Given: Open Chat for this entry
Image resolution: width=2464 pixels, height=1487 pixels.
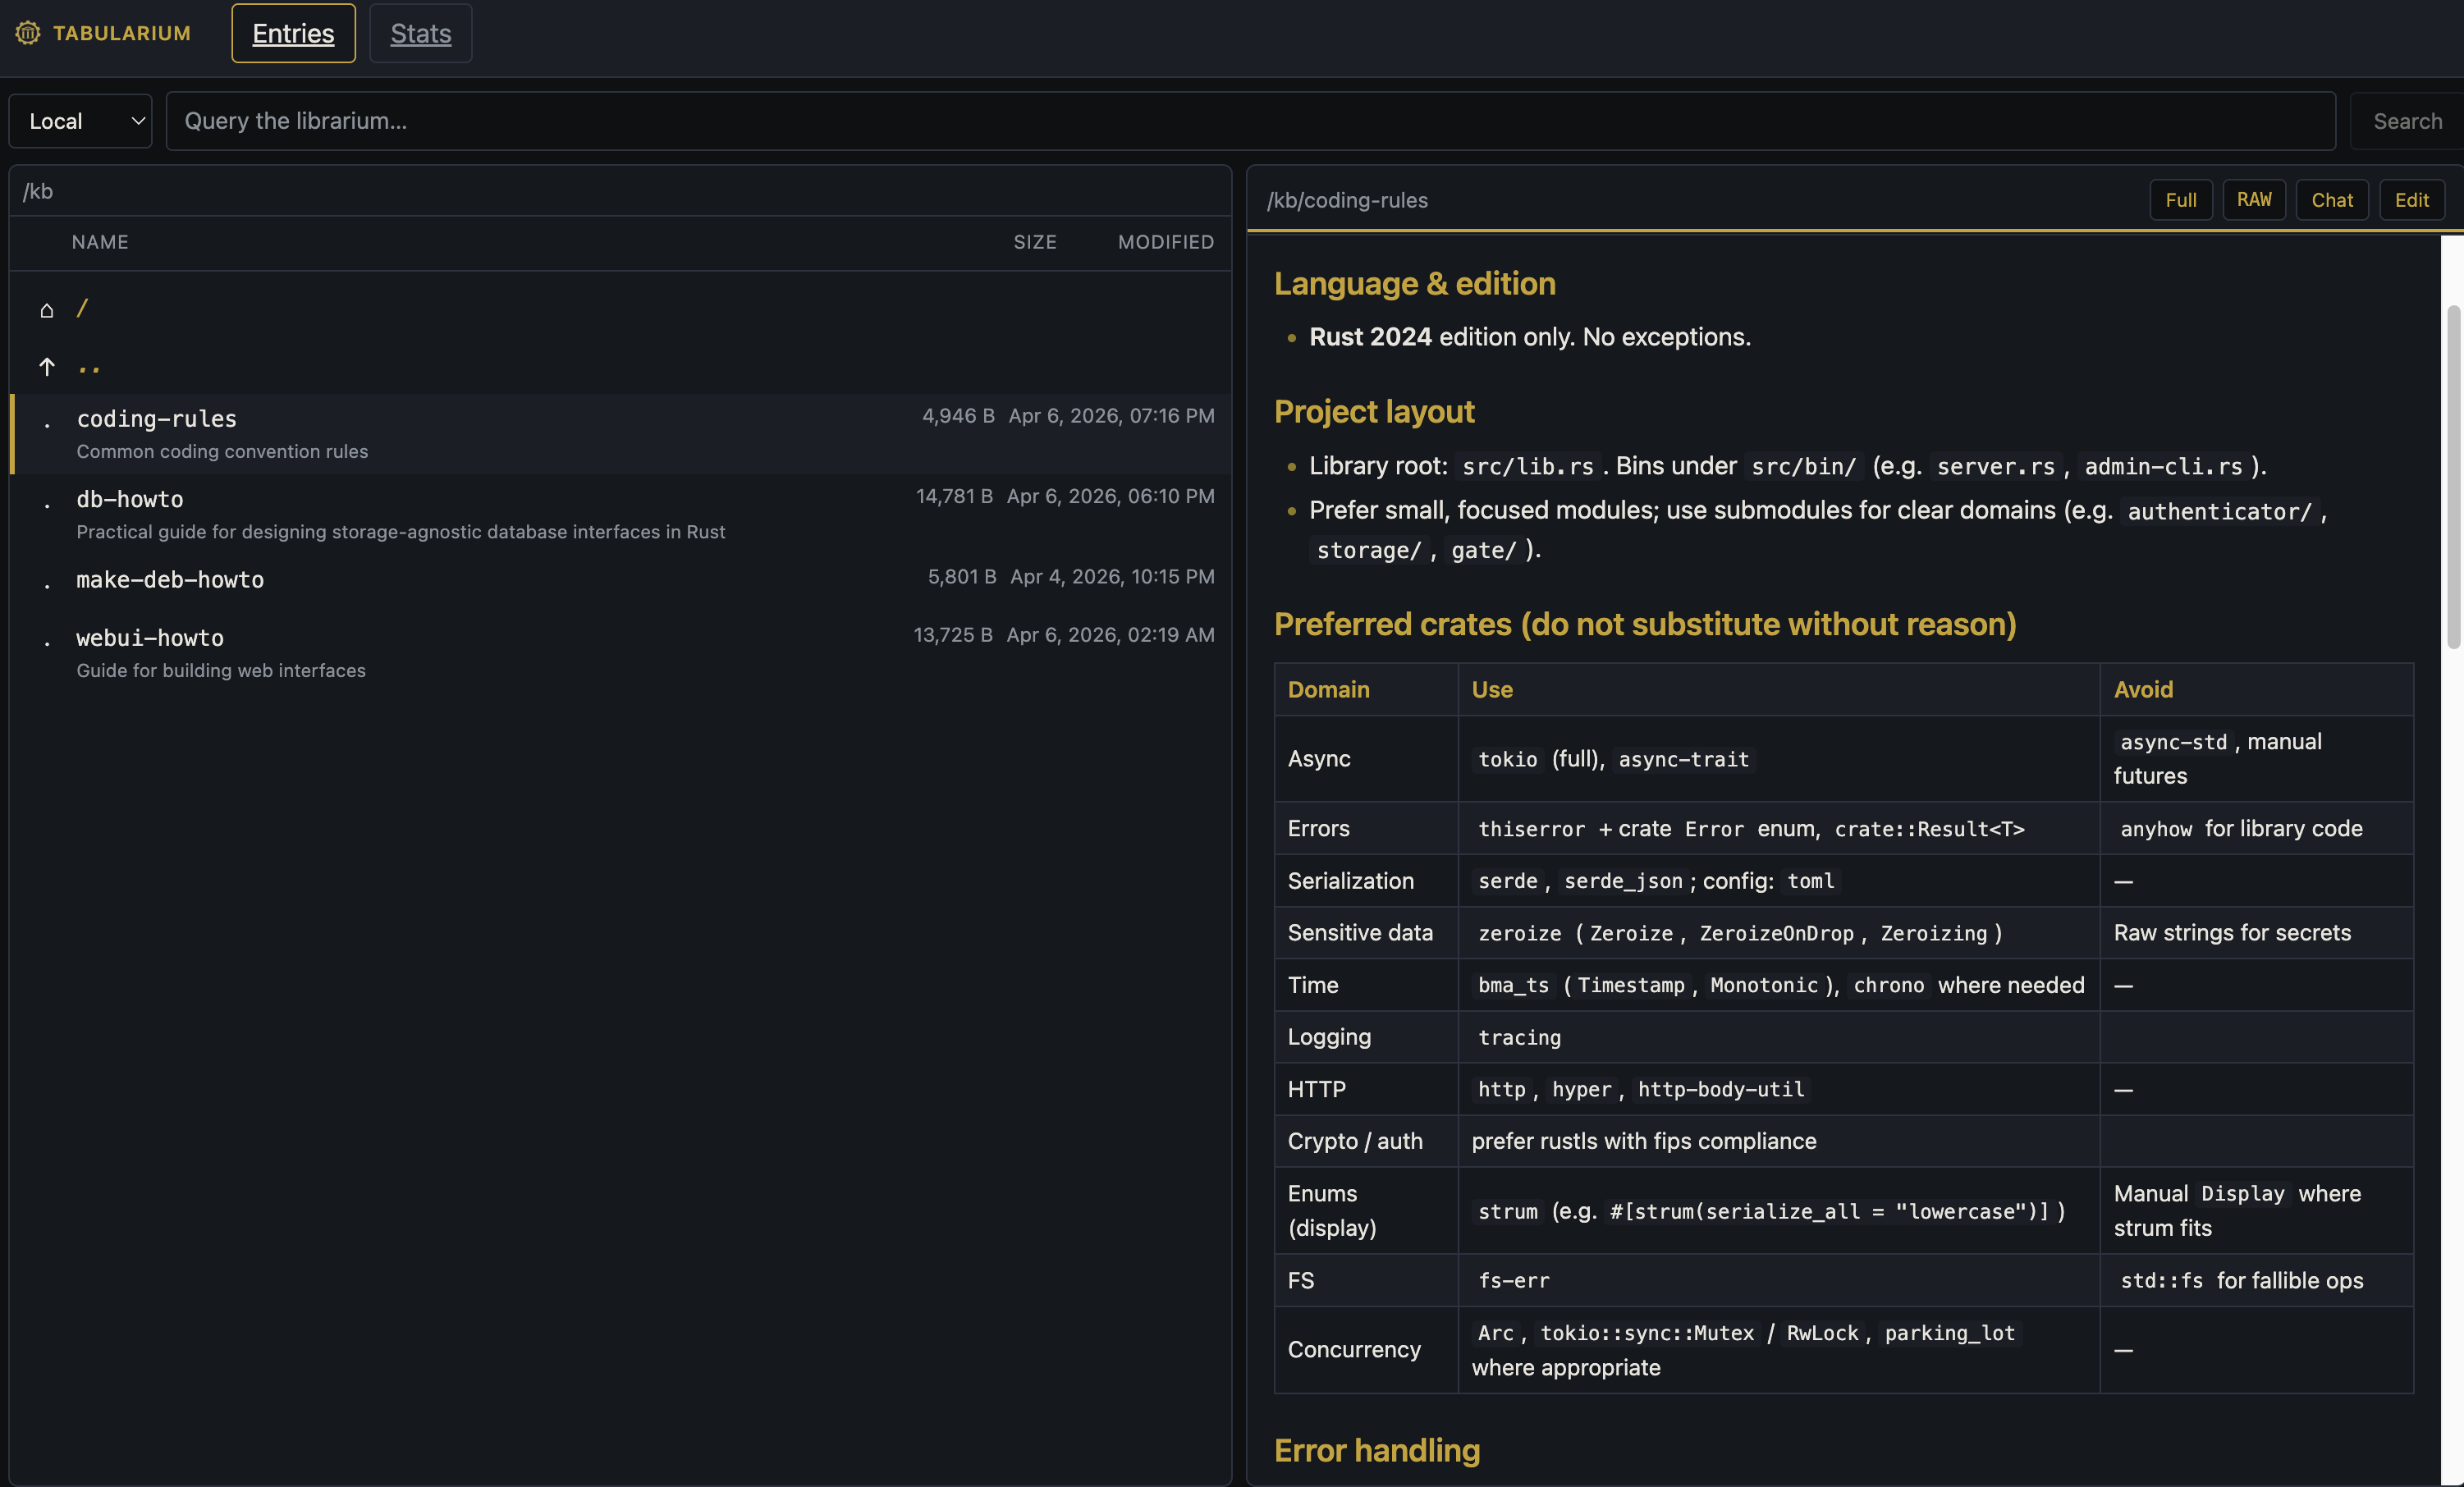Looking at the screenshot, I should coord(2331,200).
